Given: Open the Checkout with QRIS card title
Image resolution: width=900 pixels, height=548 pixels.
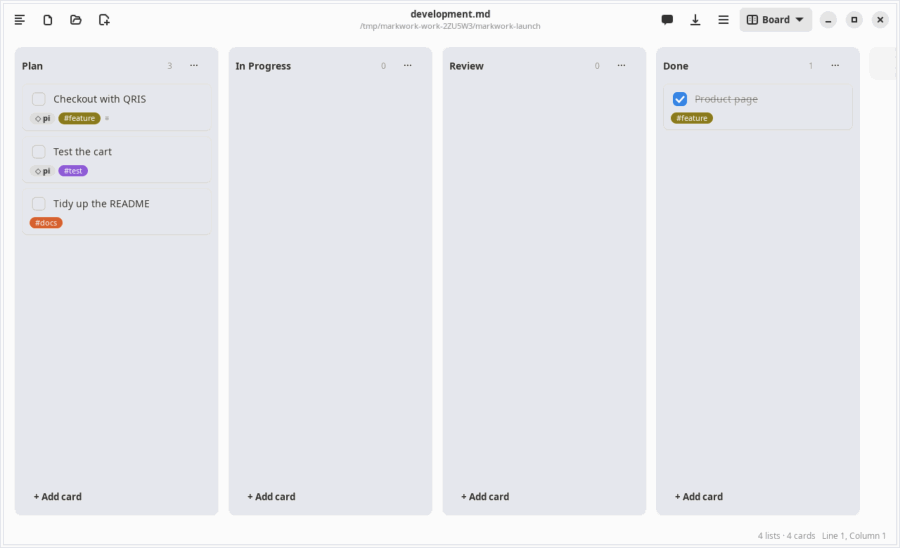Looking at the screenshot, I should (x=99, y=99).
